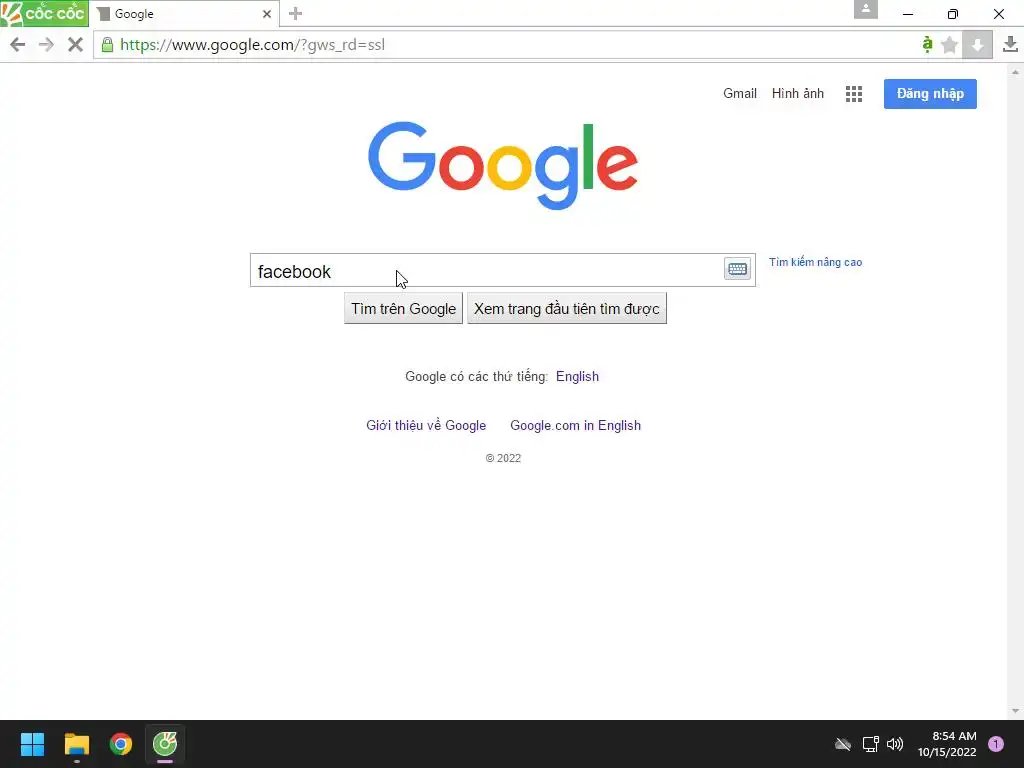Click the network tray icon
1024x768 pixels.
point(870,744)
